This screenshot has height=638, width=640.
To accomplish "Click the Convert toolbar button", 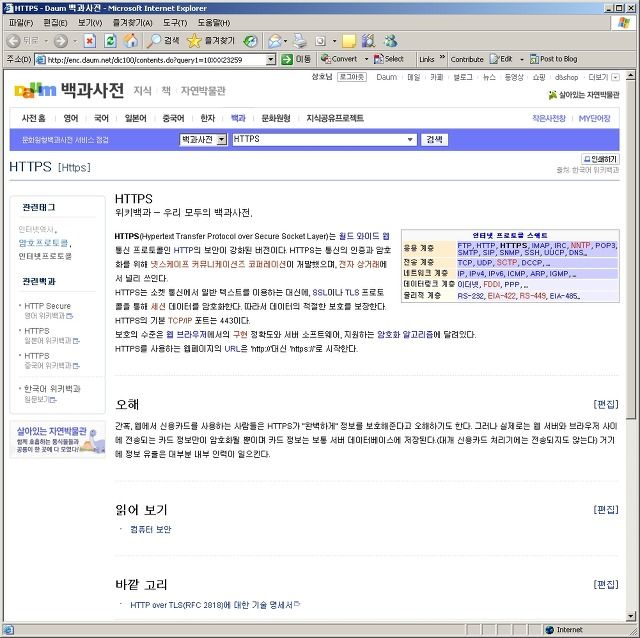I will (339, 59).
